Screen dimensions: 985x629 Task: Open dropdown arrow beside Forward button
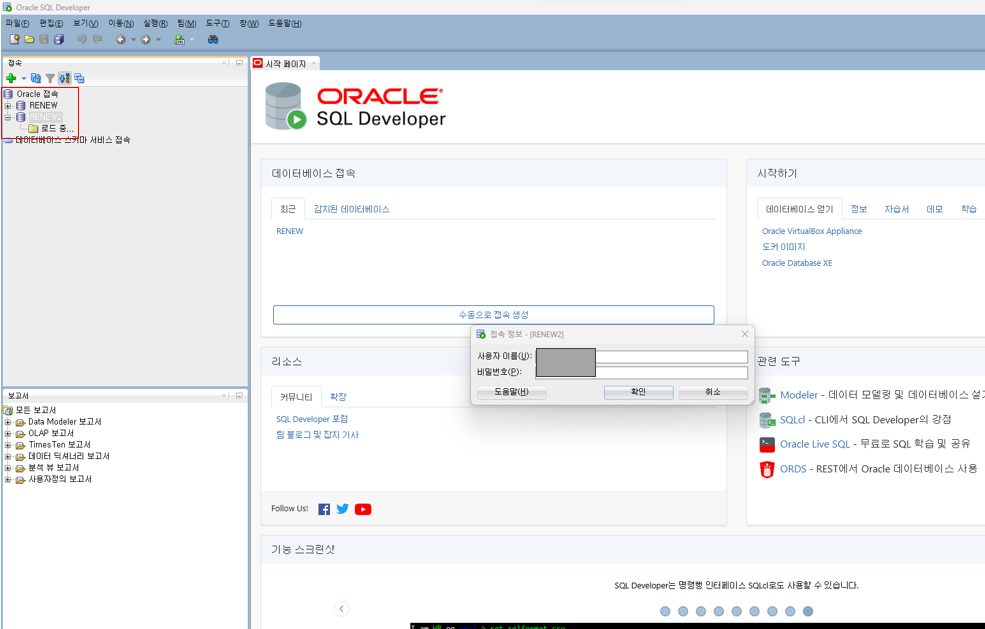coord(158,40)
